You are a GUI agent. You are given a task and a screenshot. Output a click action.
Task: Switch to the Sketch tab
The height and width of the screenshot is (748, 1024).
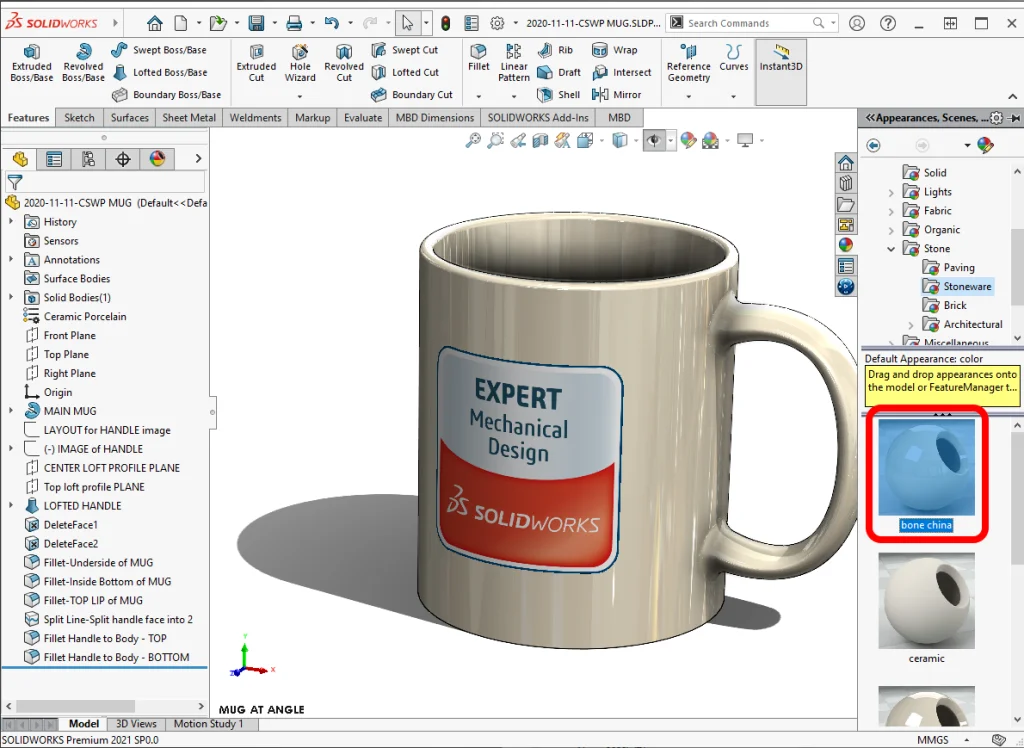click(79, 118)
